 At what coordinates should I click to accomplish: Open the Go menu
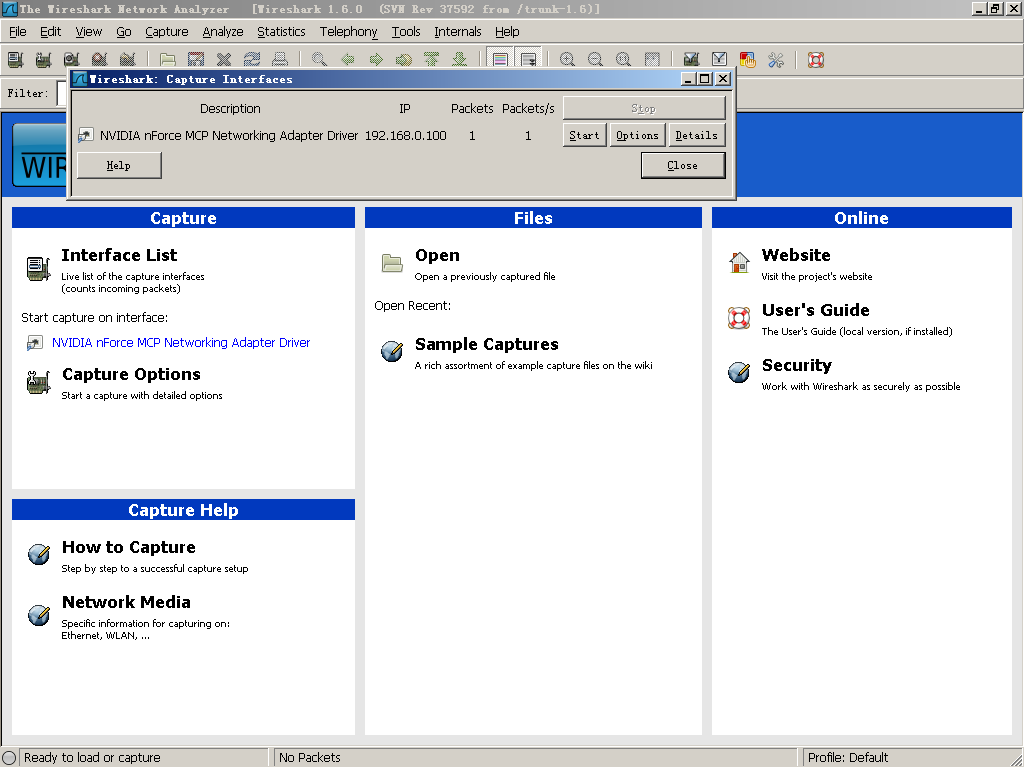point(123,31)
